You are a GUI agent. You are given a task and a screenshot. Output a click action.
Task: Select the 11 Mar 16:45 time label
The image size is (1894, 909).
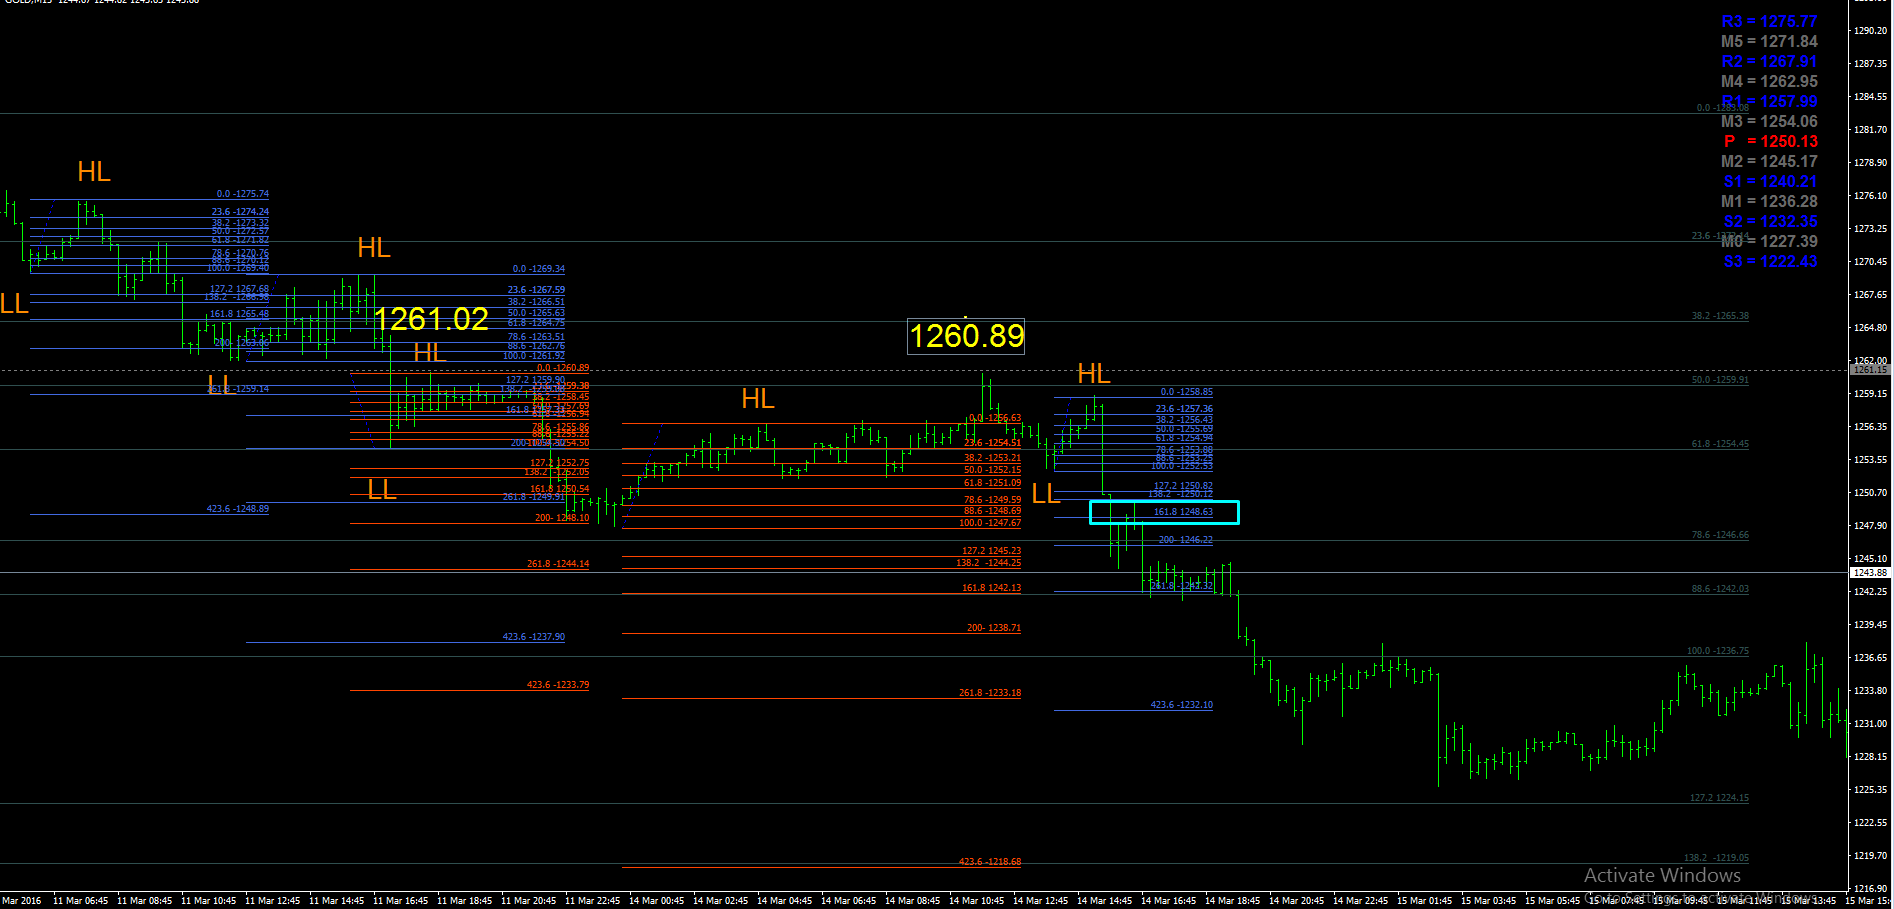(401, 901)
